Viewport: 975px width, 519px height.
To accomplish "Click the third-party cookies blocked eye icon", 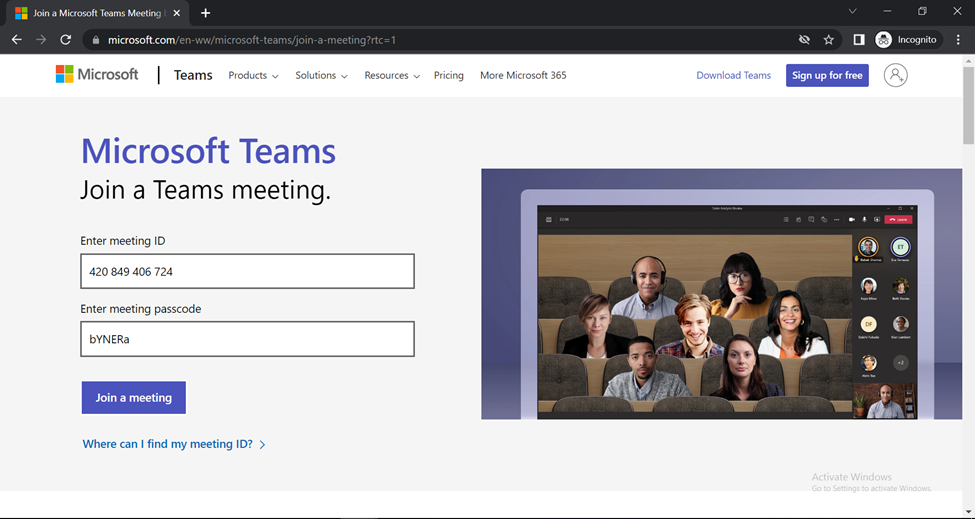I will click(804, 40).
